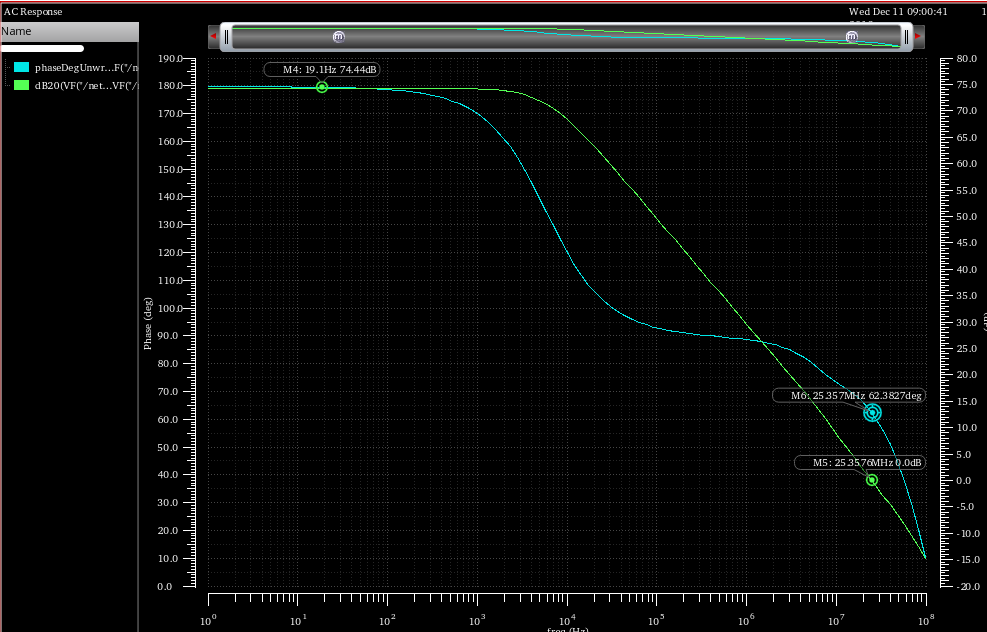Click the 10^6 frequency axis label
This screenshot has width=987, height=632.
[746, 620]
